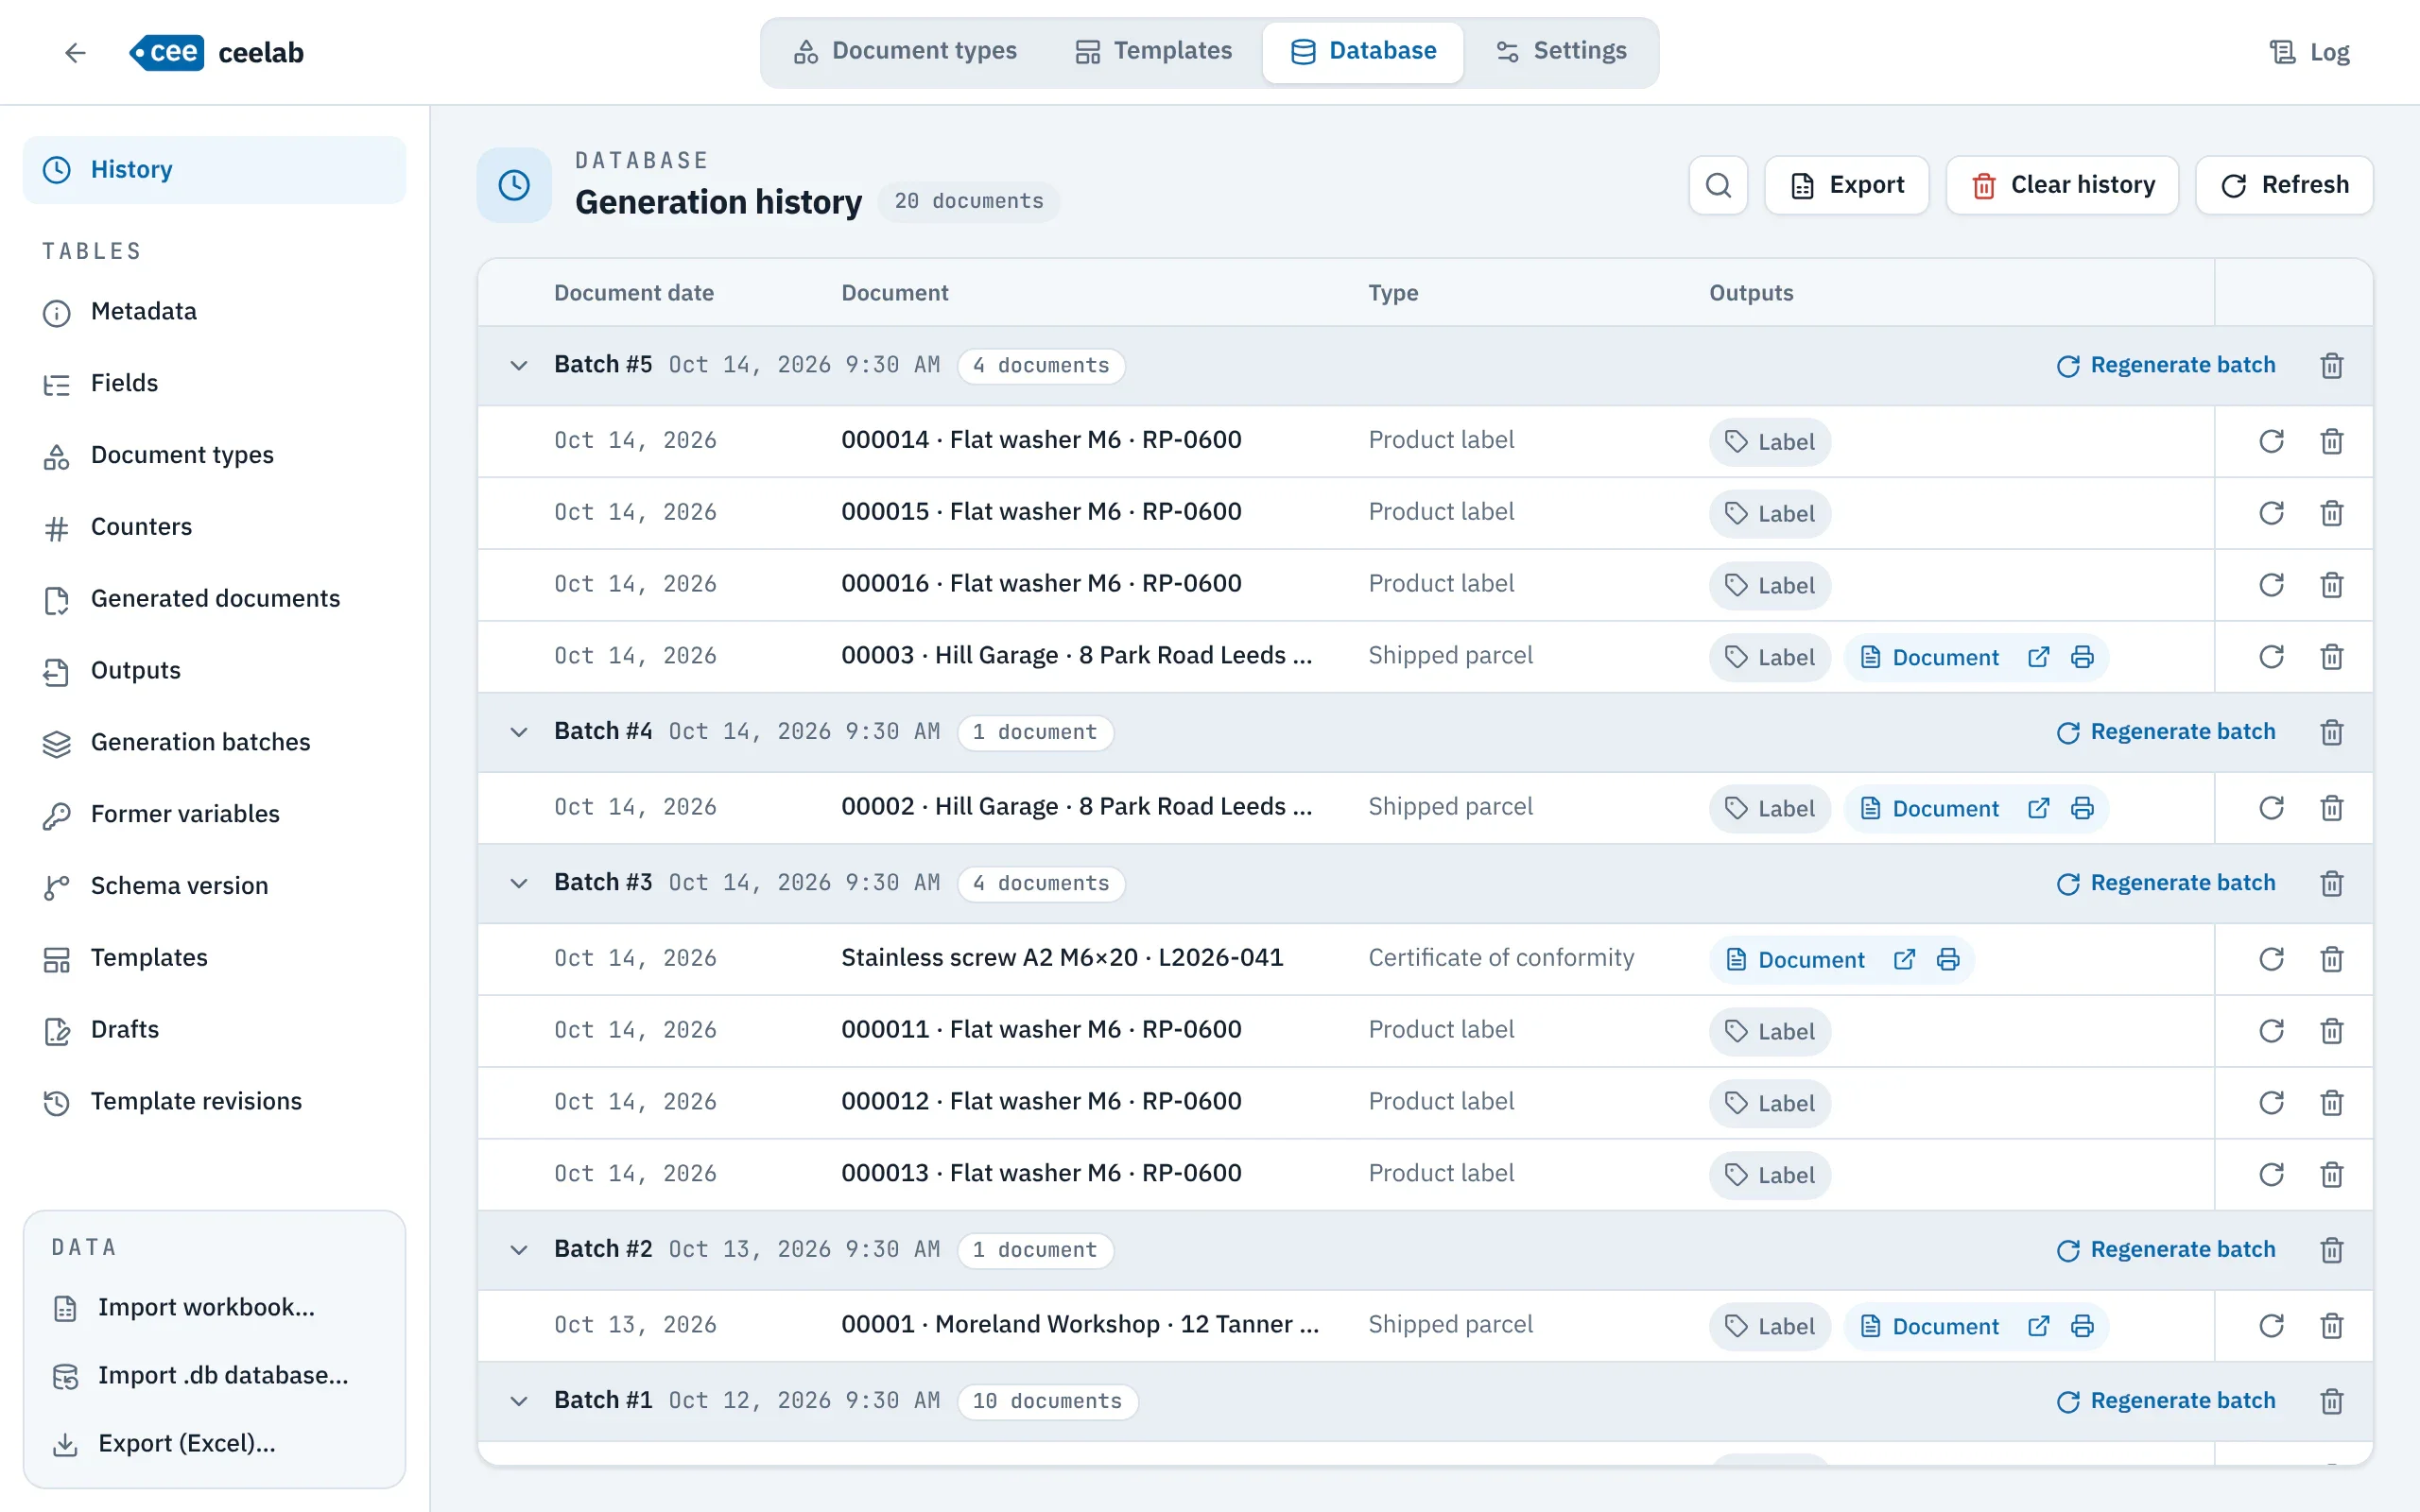Collapse Batch #5 group

click(x=518, y=366)
